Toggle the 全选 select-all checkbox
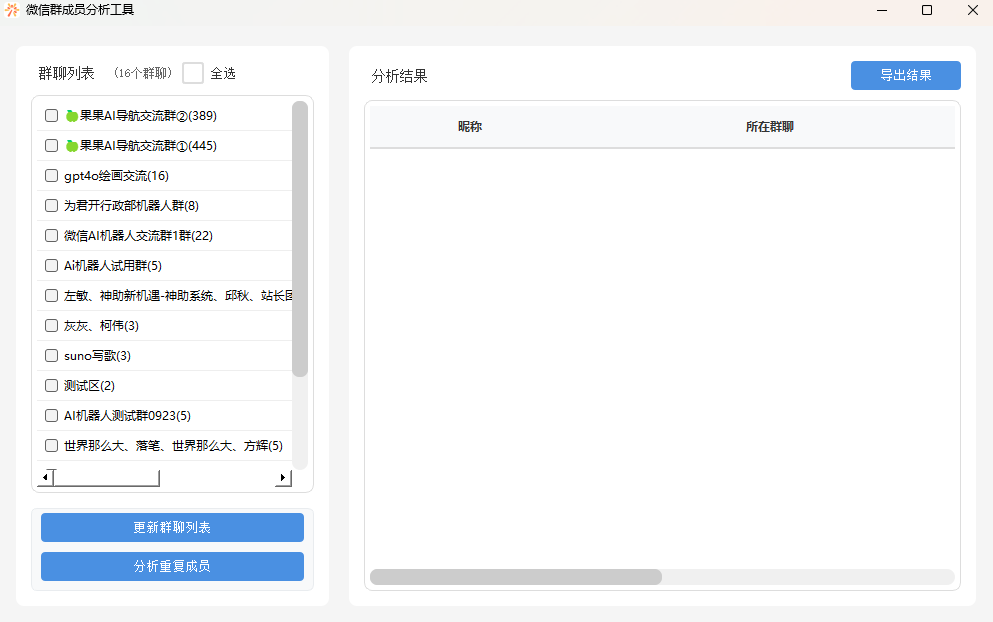Viewport: 993px width, 622px height. [193, 73]
